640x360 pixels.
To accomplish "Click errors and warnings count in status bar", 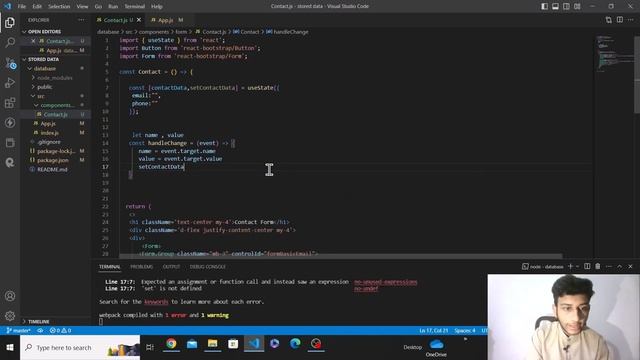I will pyautogui.click(x=60, y=330).
